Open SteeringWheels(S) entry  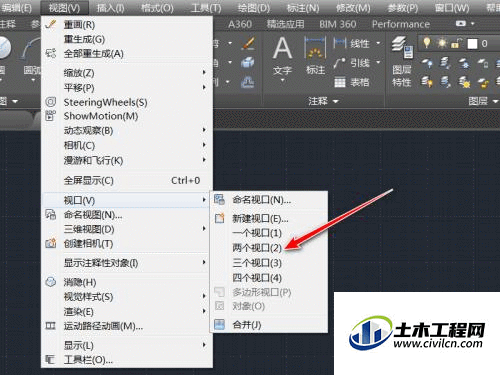[127, 102]
